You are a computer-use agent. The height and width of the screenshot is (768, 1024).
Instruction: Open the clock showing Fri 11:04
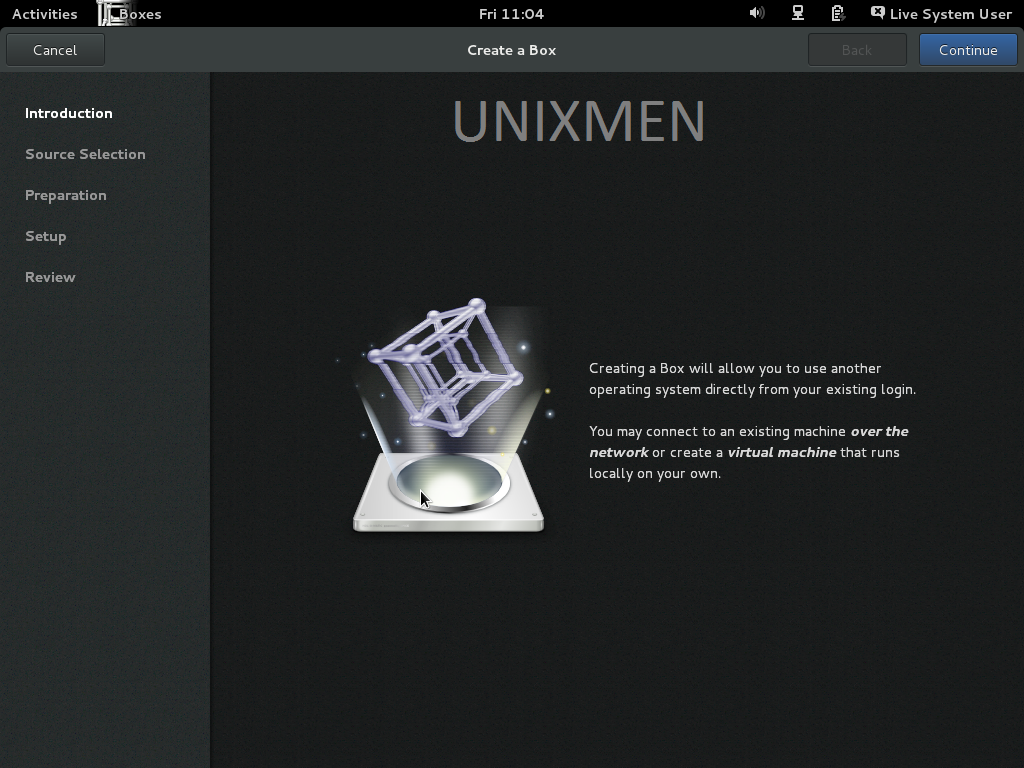coord(511,14)
